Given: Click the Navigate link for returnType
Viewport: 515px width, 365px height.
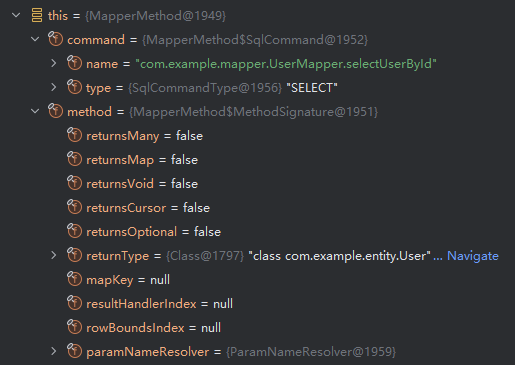Looking at the screenshot, I should [473, 256].
